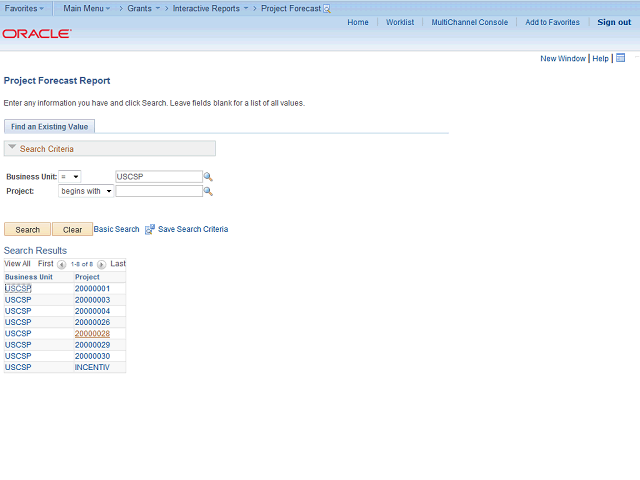Image resolution: width=640 pixels, height=480 pixels.
Task: Click the '1-8 of 8' row counter
Action: 82,264
